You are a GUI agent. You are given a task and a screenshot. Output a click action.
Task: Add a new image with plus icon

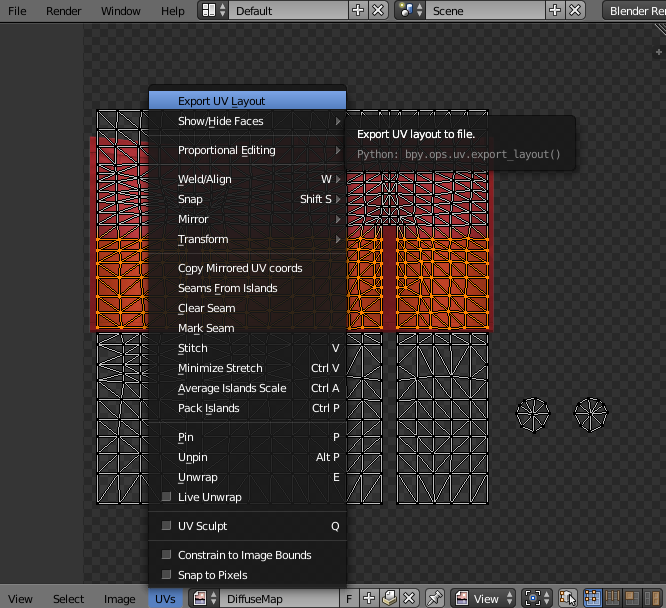(x=369, y=599)
